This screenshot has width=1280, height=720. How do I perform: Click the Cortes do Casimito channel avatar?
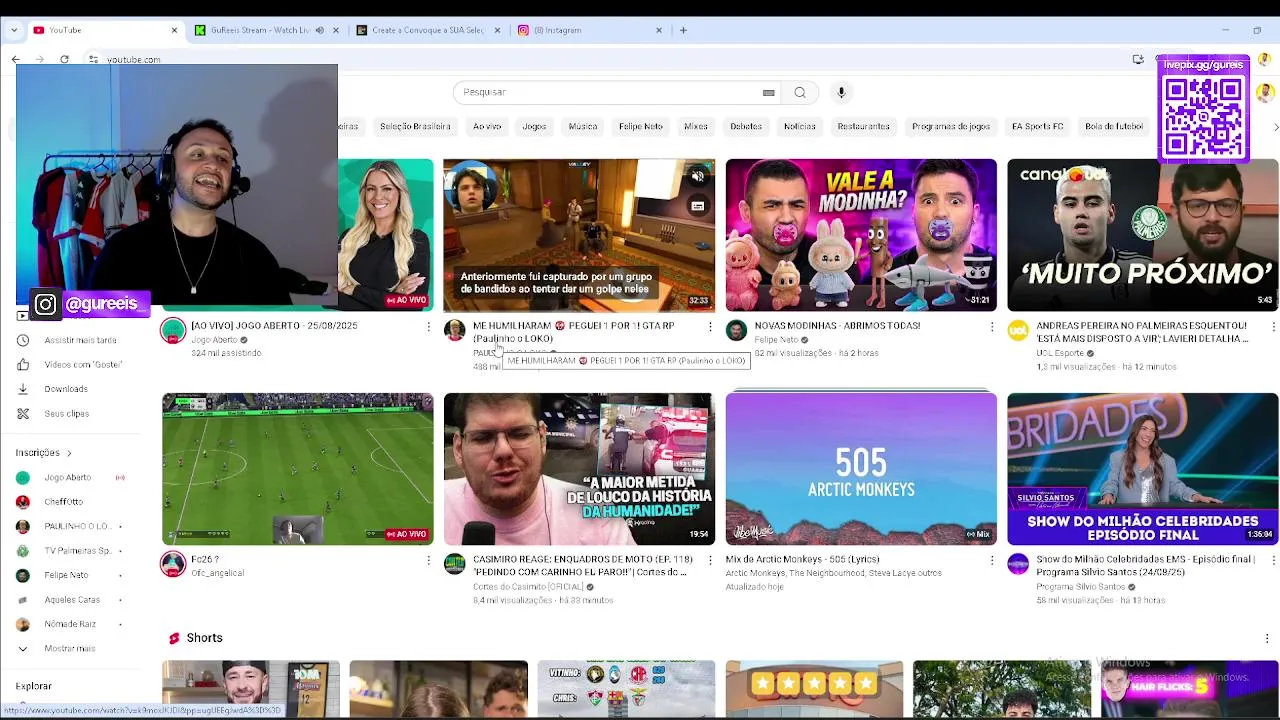tap(455, 564)
